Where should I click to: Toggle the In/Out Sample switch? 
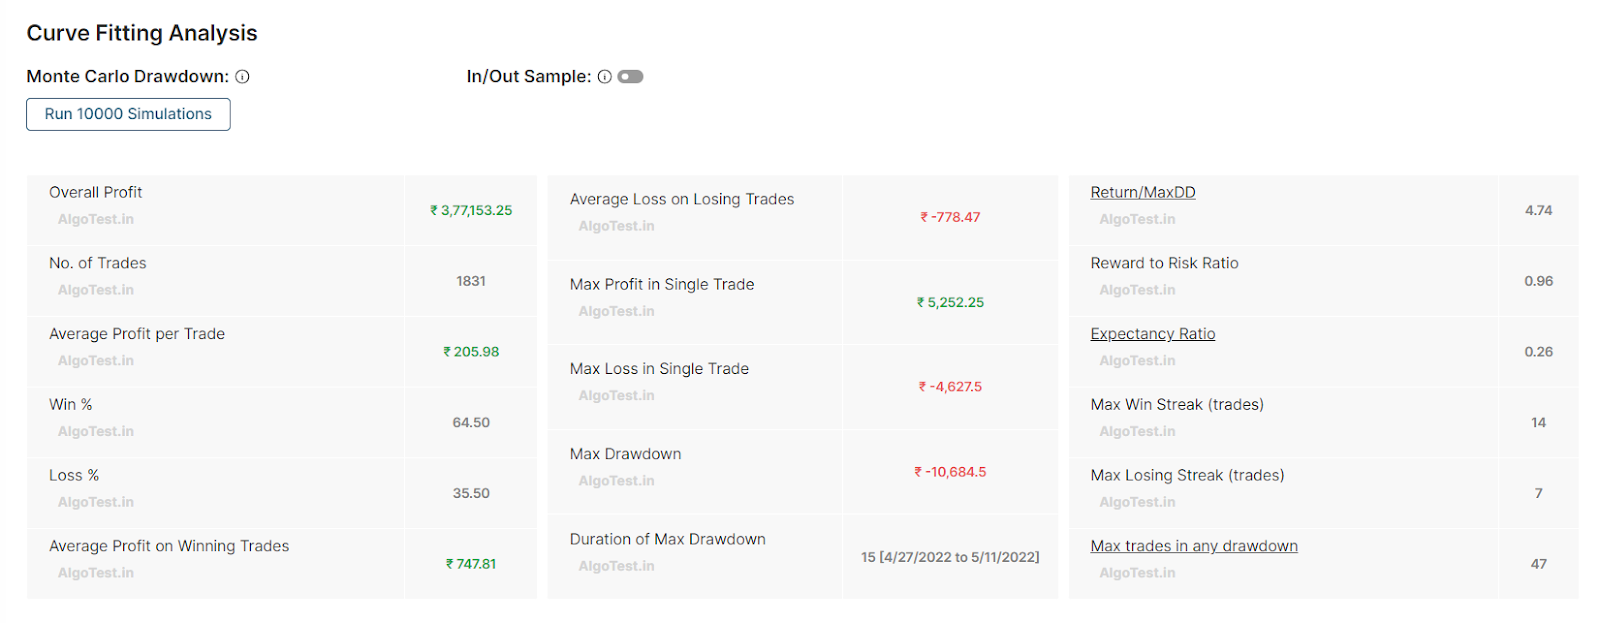tap(630, 77)
